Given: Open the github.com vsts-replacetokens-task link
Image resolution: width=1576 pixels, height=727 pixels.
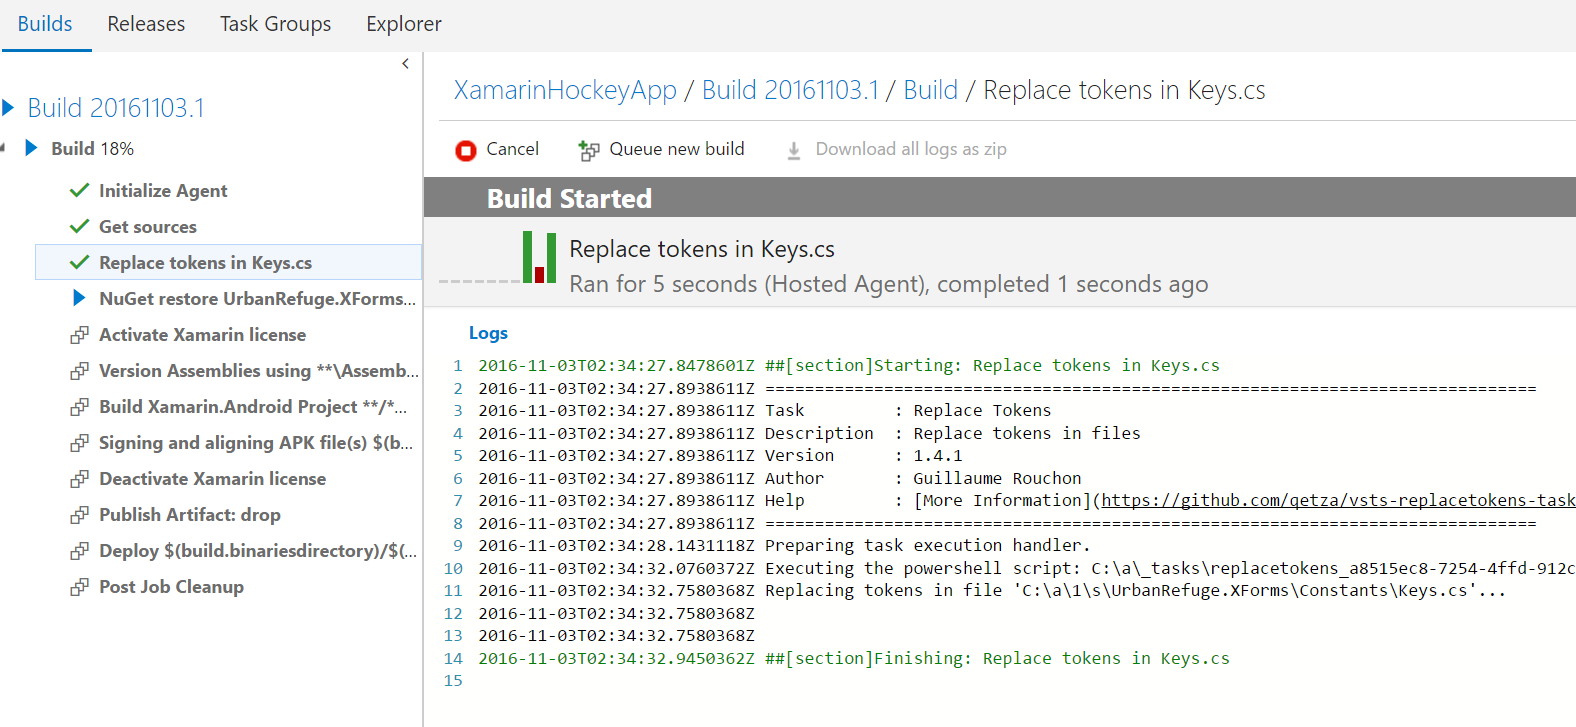Looking at the screenshot, I should 1338,500.
